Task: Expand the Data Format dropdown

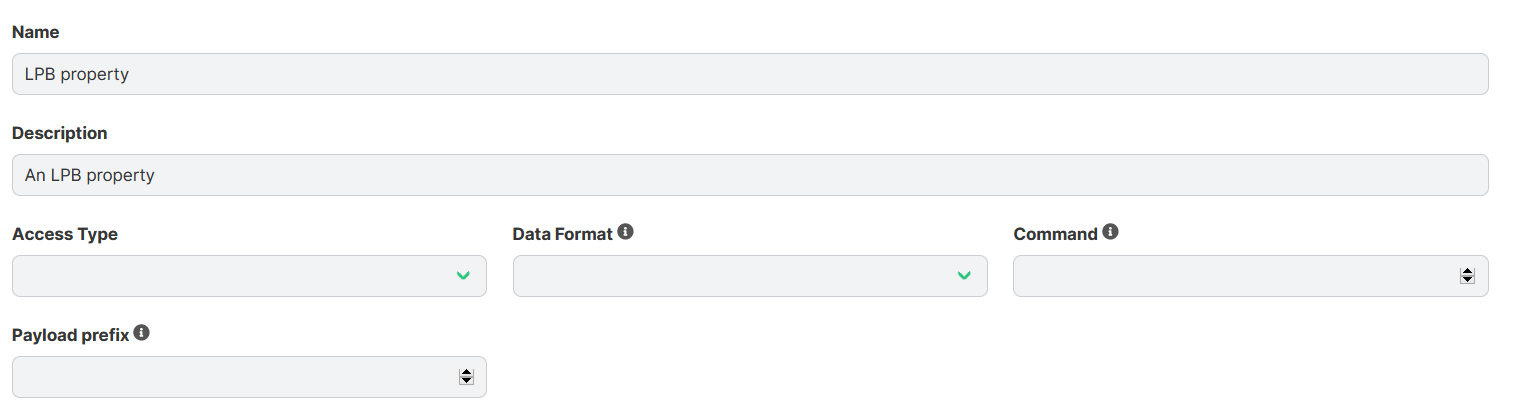Action: click(750, 276)
